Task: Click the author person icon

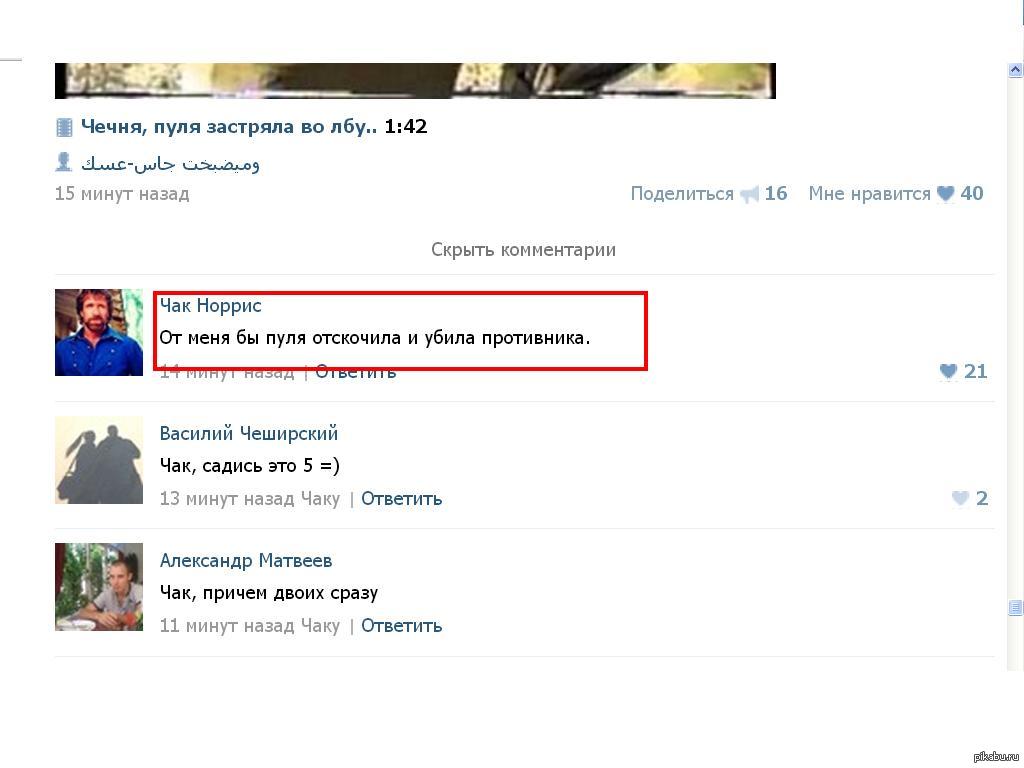Action: pyautogui.click(x=63, y=161)
